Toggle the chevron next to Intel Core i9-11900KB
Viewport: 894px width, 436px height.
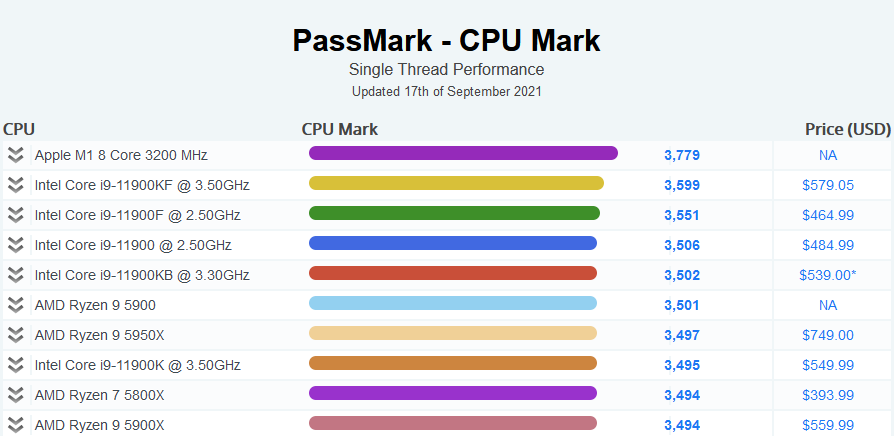click(15, 275)
